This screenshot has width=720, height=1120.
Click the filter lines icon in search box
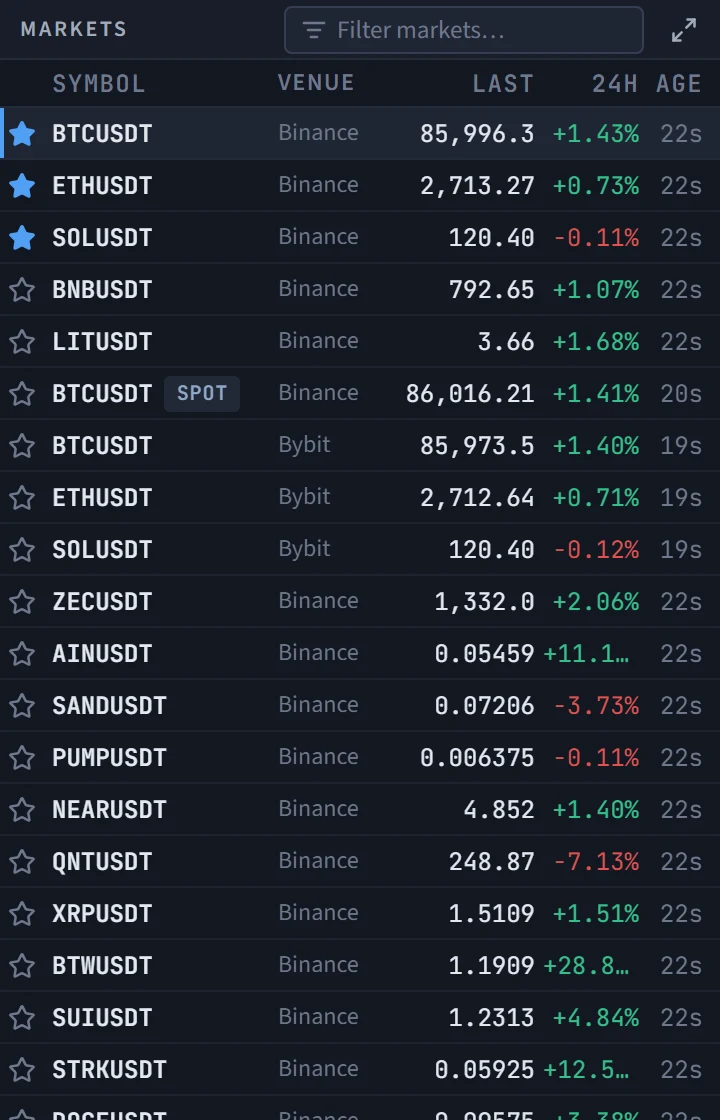314,30
